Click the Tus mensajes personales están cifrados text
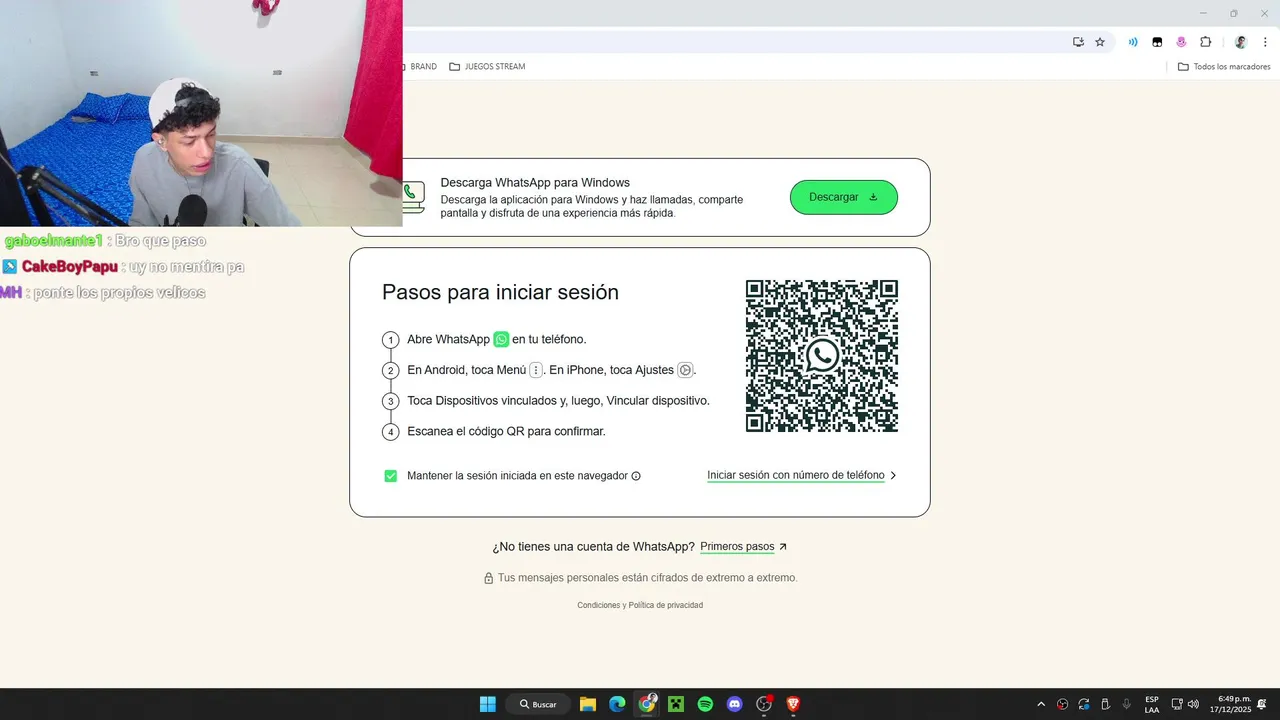1280x720 pixels. pyautogui.click(x=647, y=578)
